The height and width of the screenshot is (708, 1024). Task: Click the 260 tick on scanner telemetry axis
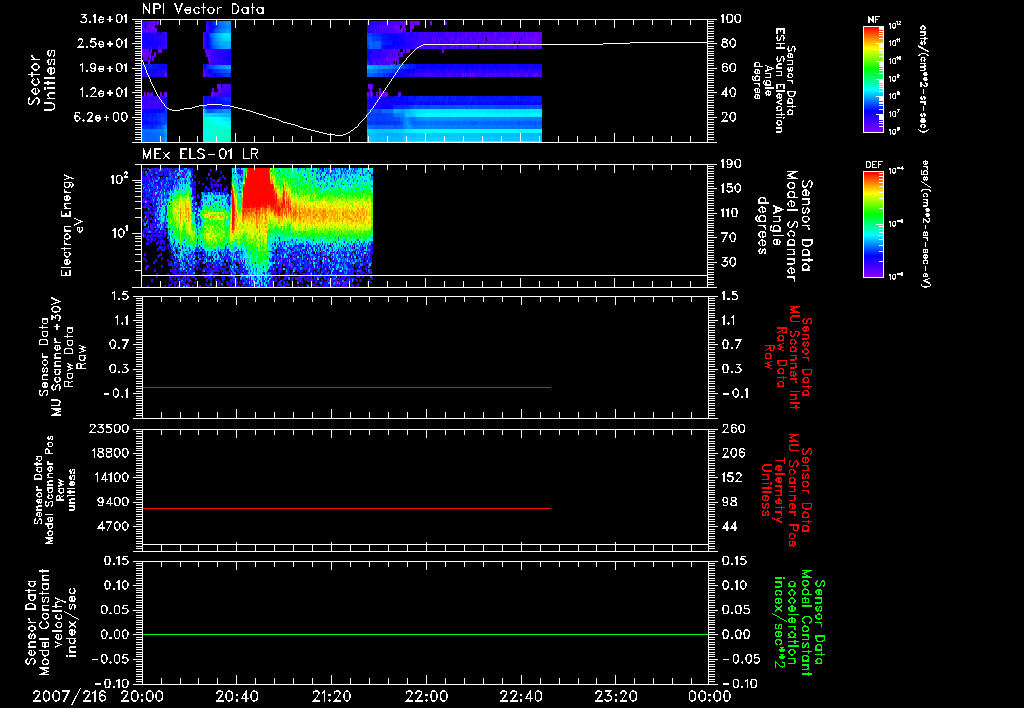[732, 428]
